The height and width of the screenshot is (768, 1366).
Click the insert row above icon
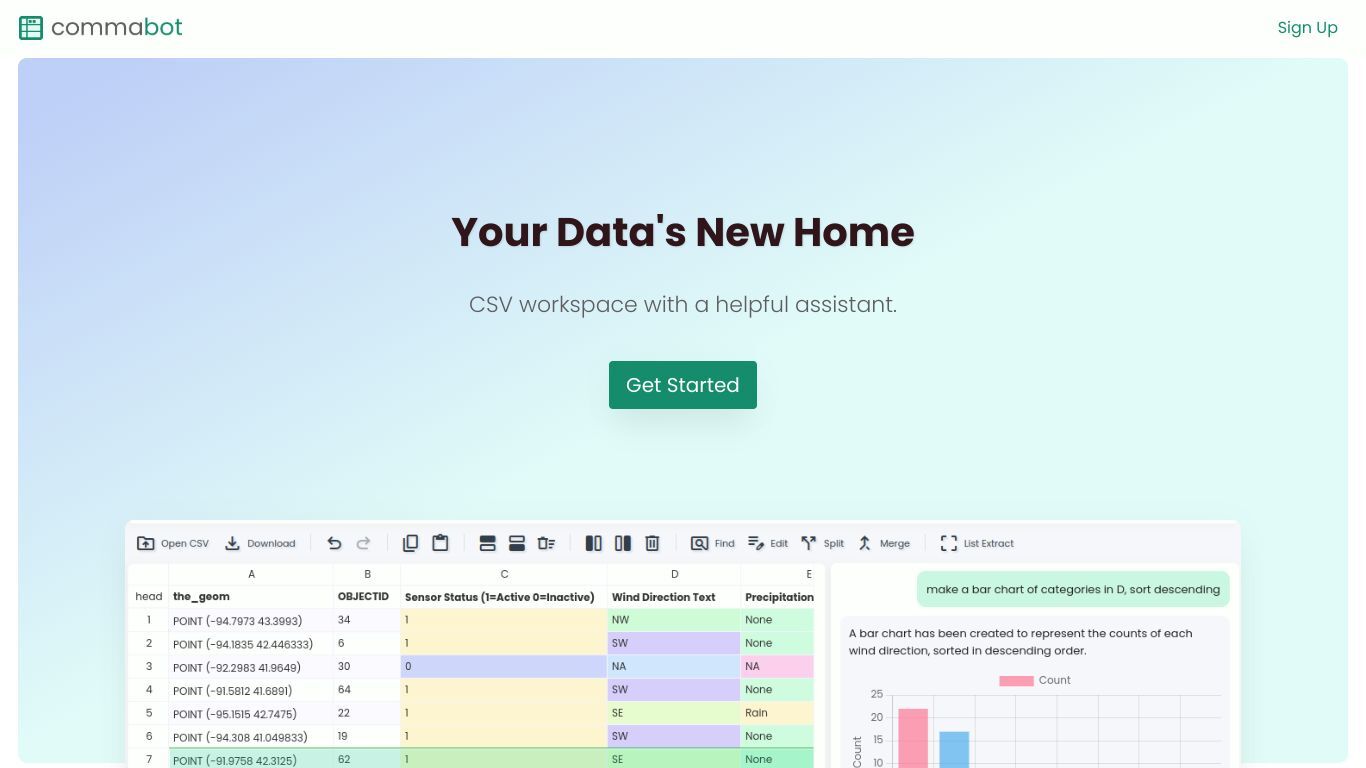[487, 543]
